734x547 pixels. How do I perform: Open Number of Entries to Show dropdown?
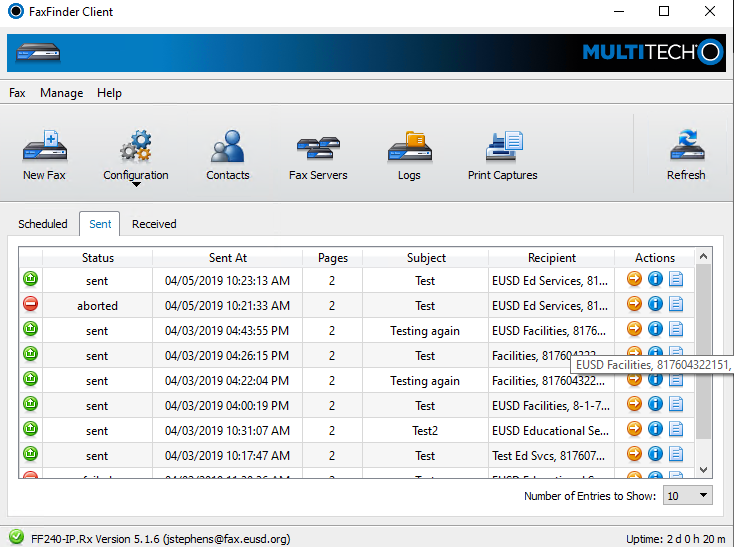(x=688, y=496)
